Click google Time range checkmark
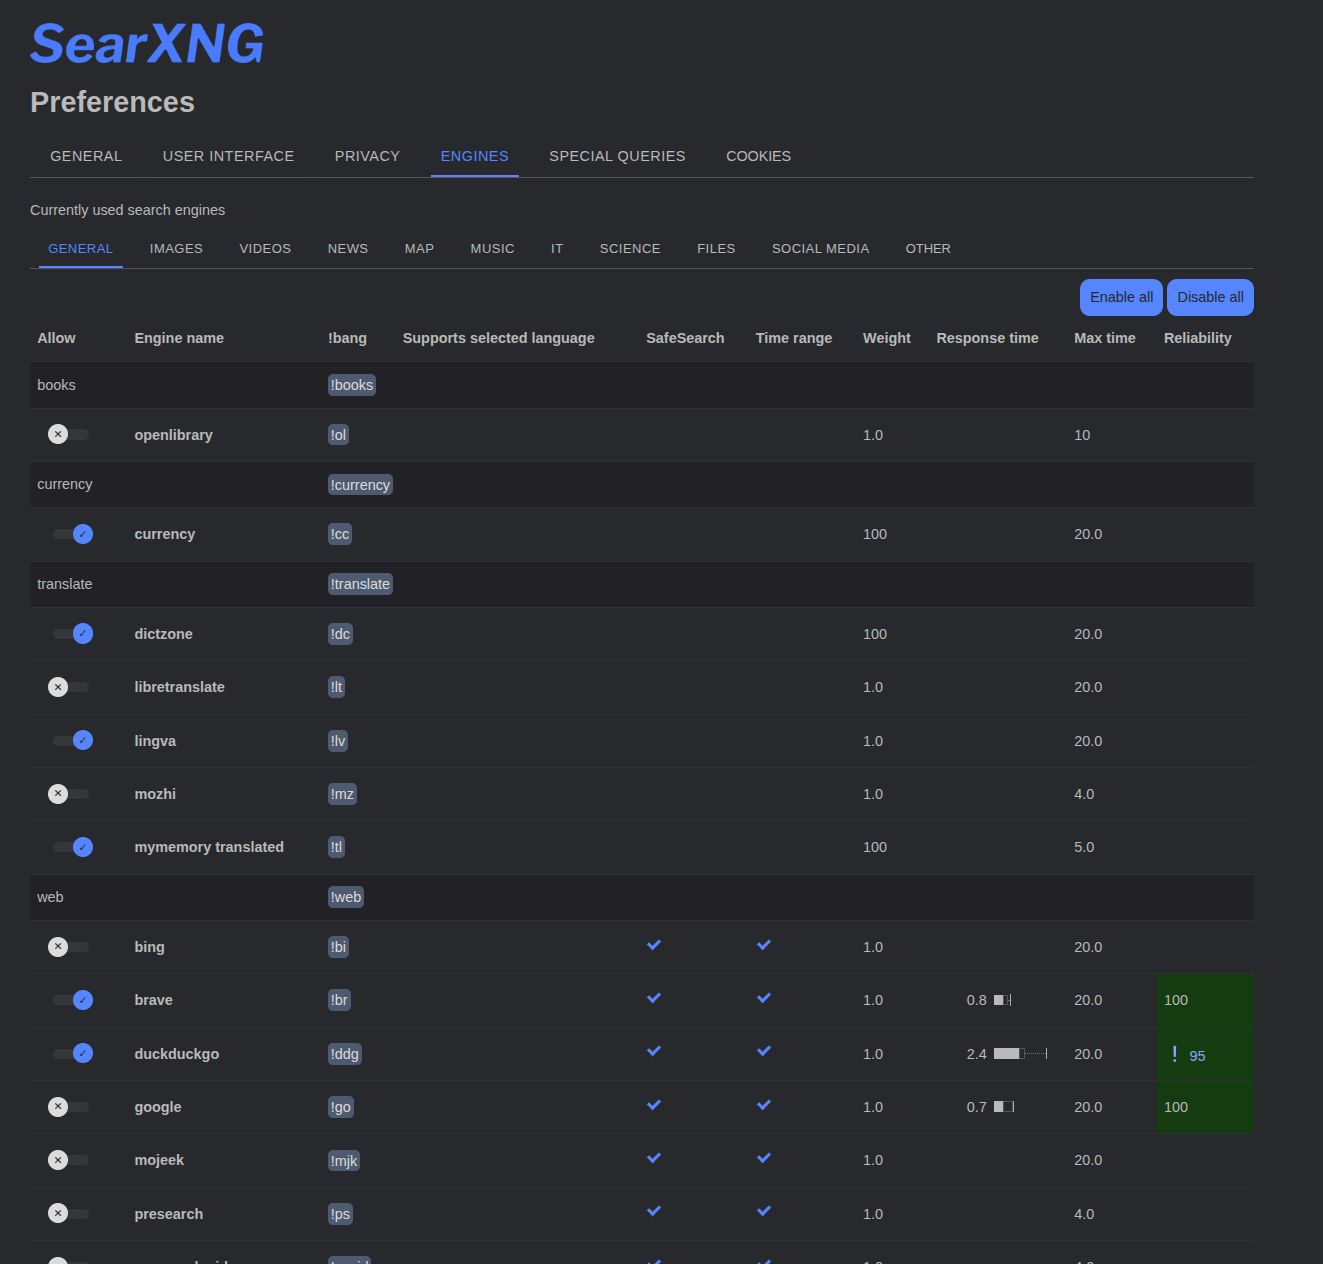The height and width of the screenshot is (1264, 1323). [x=764, y=1105]
